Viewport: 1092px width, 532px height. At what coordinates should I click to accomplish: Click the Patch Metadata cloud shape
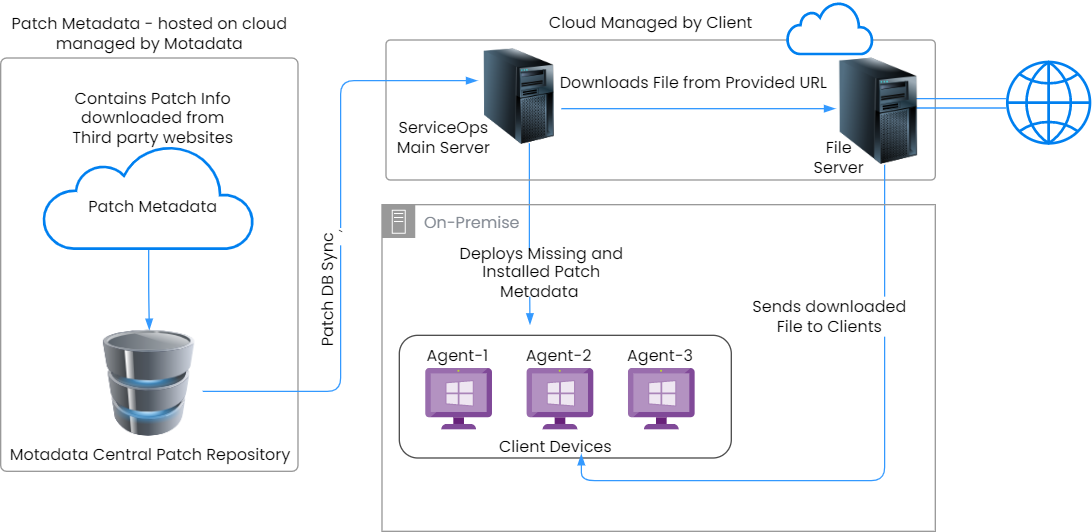[147, 198]
